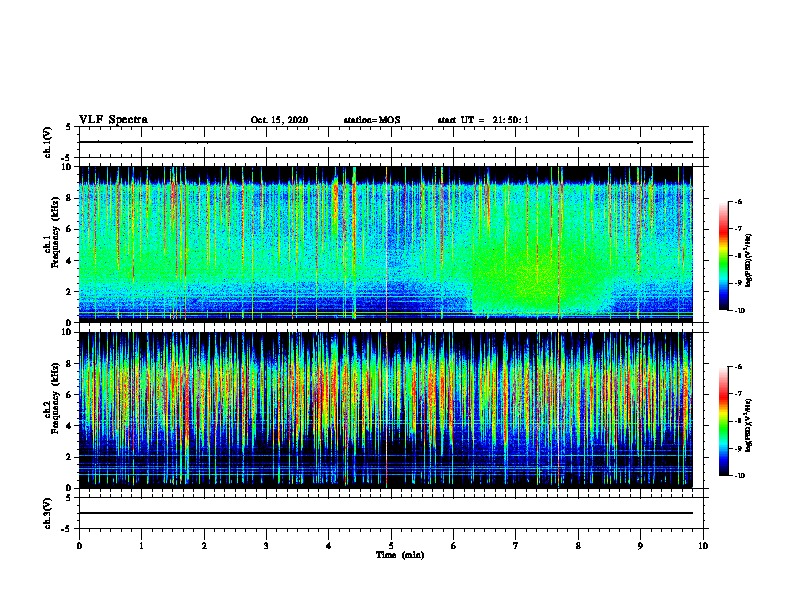Viewport: 792px width, 612px height.
Task: Click "-10" on the ch.2 color scale
Action: [739, 476]
